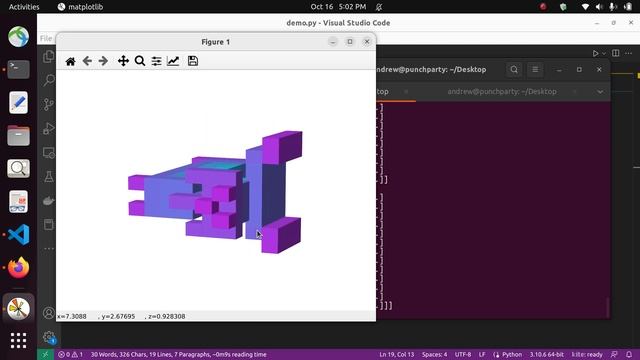This screenshot has height=360, width=640.
Task: Click the terminal scrollbar
Action: 608,307
